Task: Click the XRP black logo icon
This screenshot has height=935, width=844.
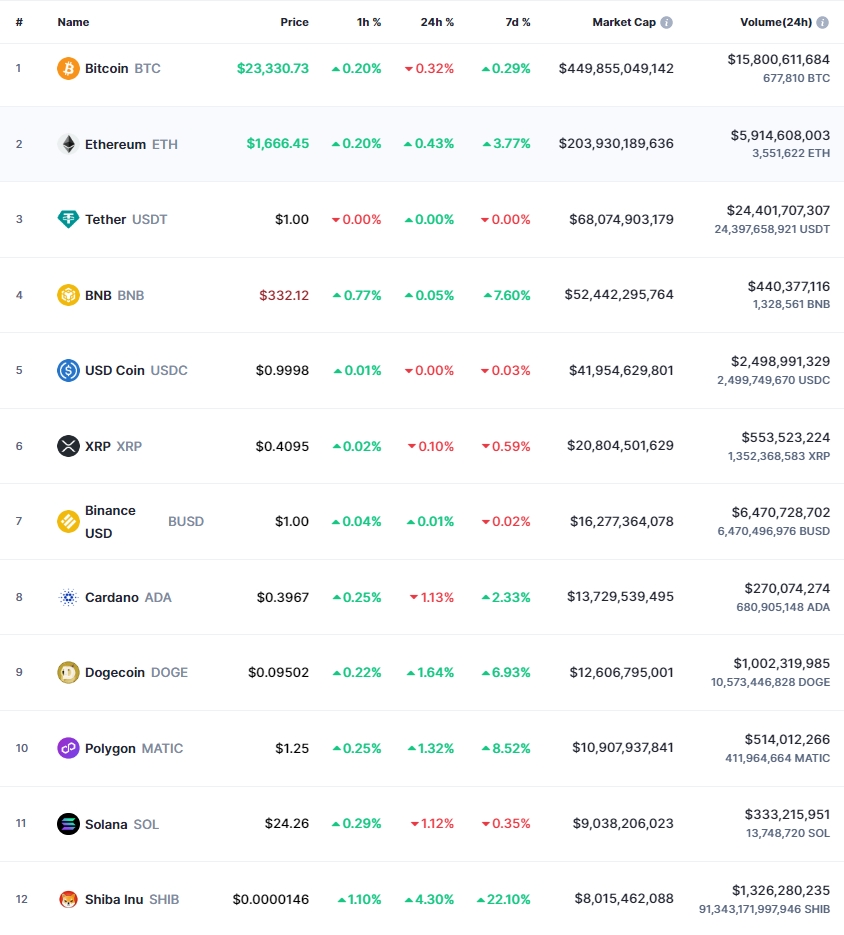Action: (68, 446)
